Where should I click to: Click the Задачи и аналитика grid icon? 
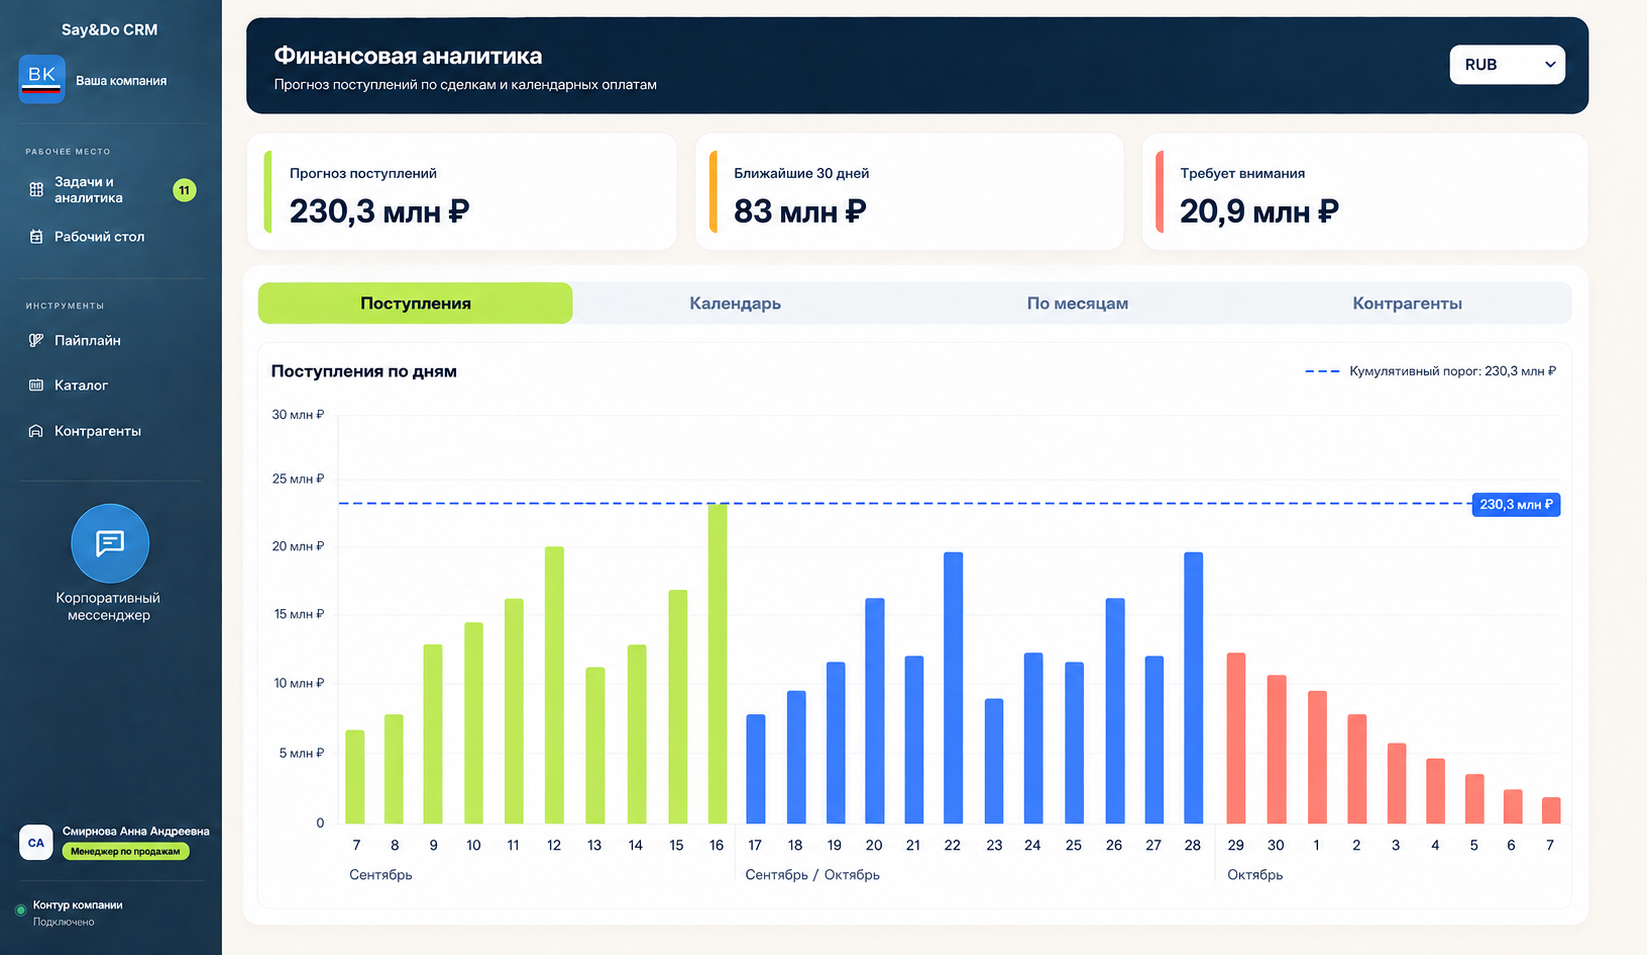36,190
